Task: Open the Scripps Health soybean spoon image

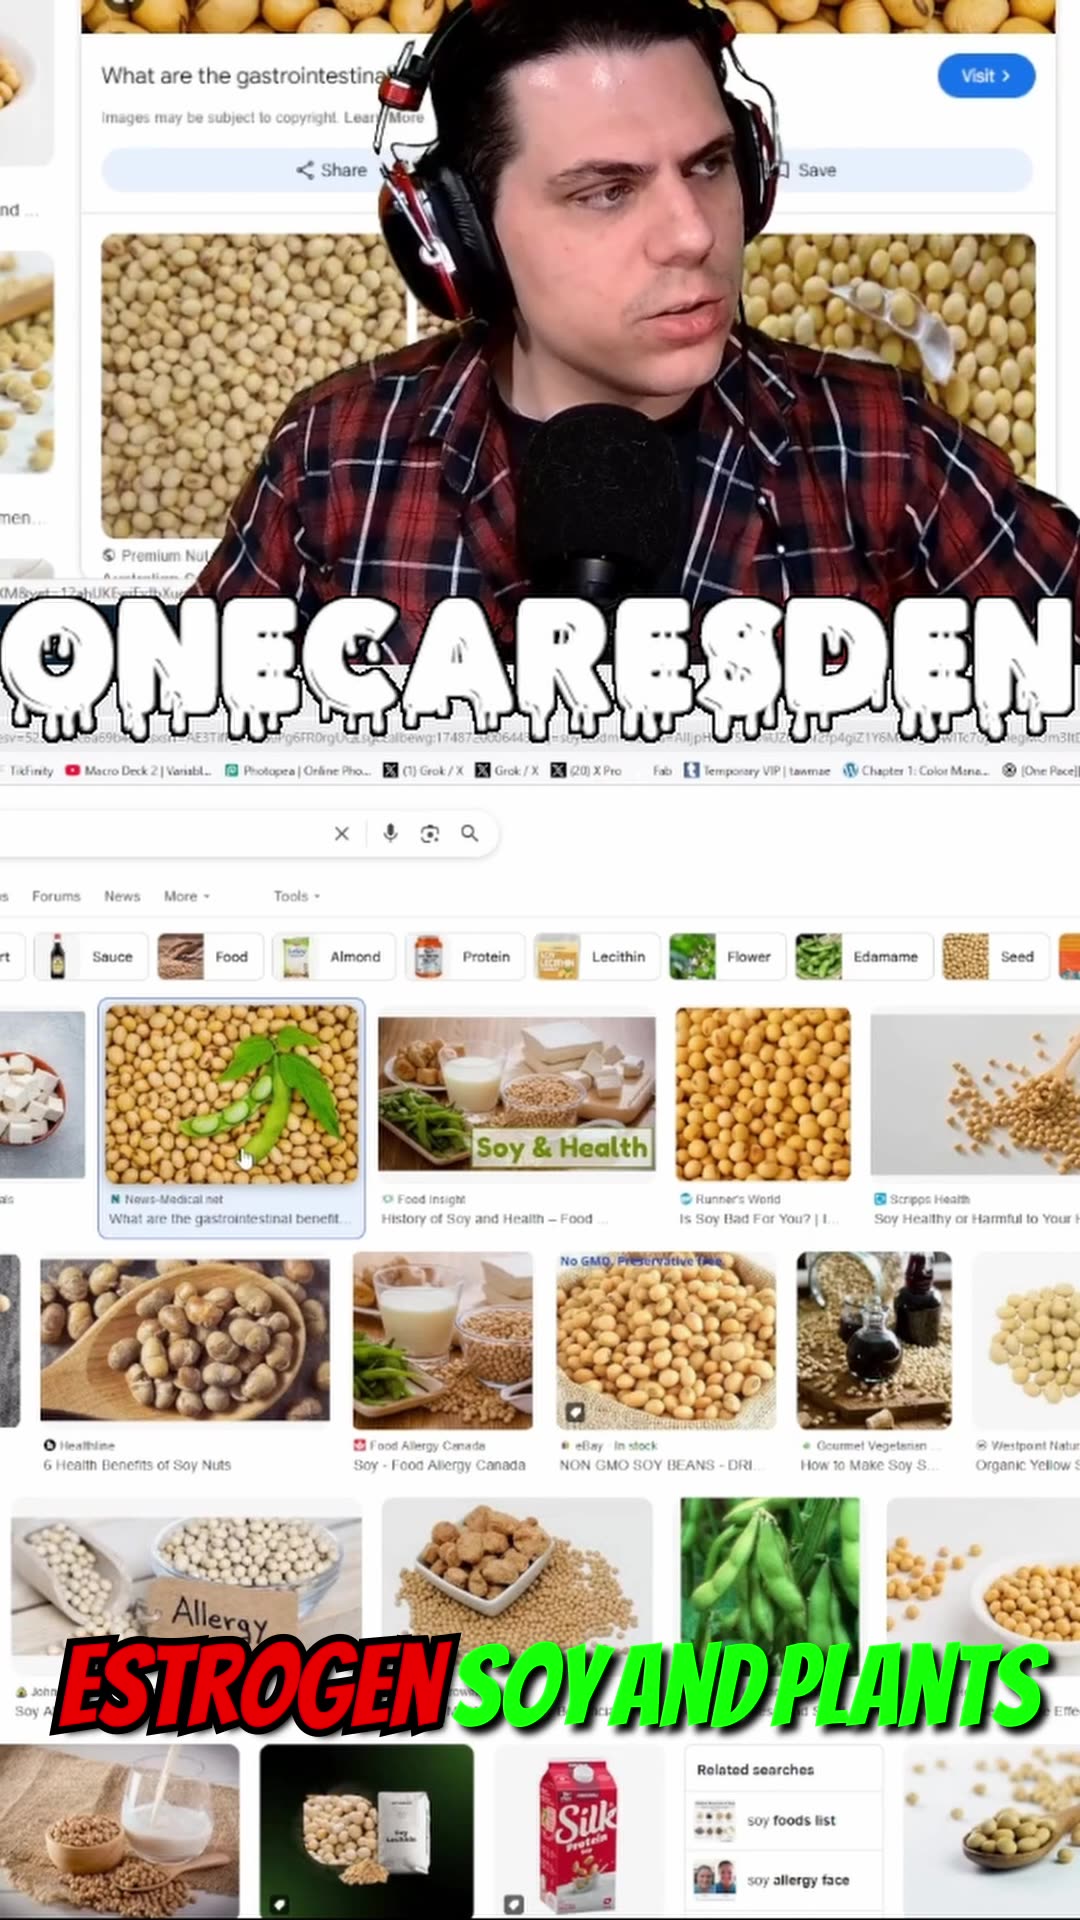Action: pos(975,1094)
